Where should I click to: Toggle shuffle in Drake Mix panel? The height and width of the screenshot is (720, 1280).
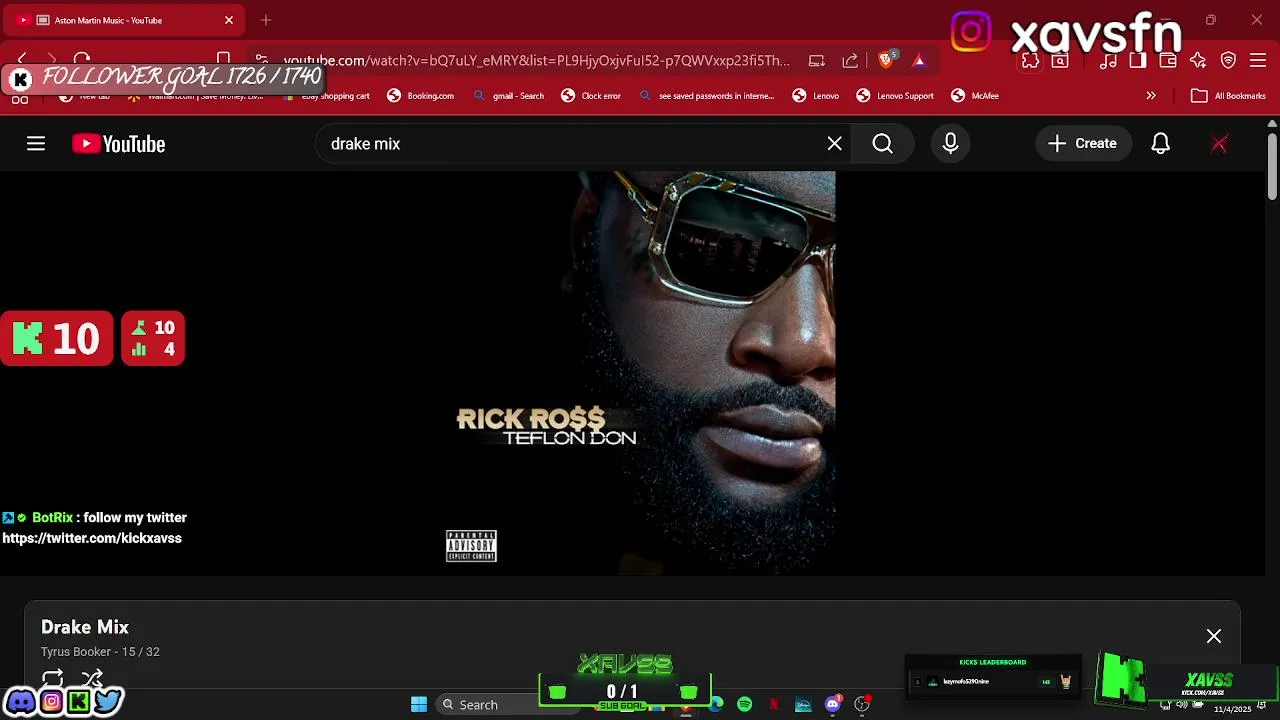pyautogui.click(x=92, y=678)
